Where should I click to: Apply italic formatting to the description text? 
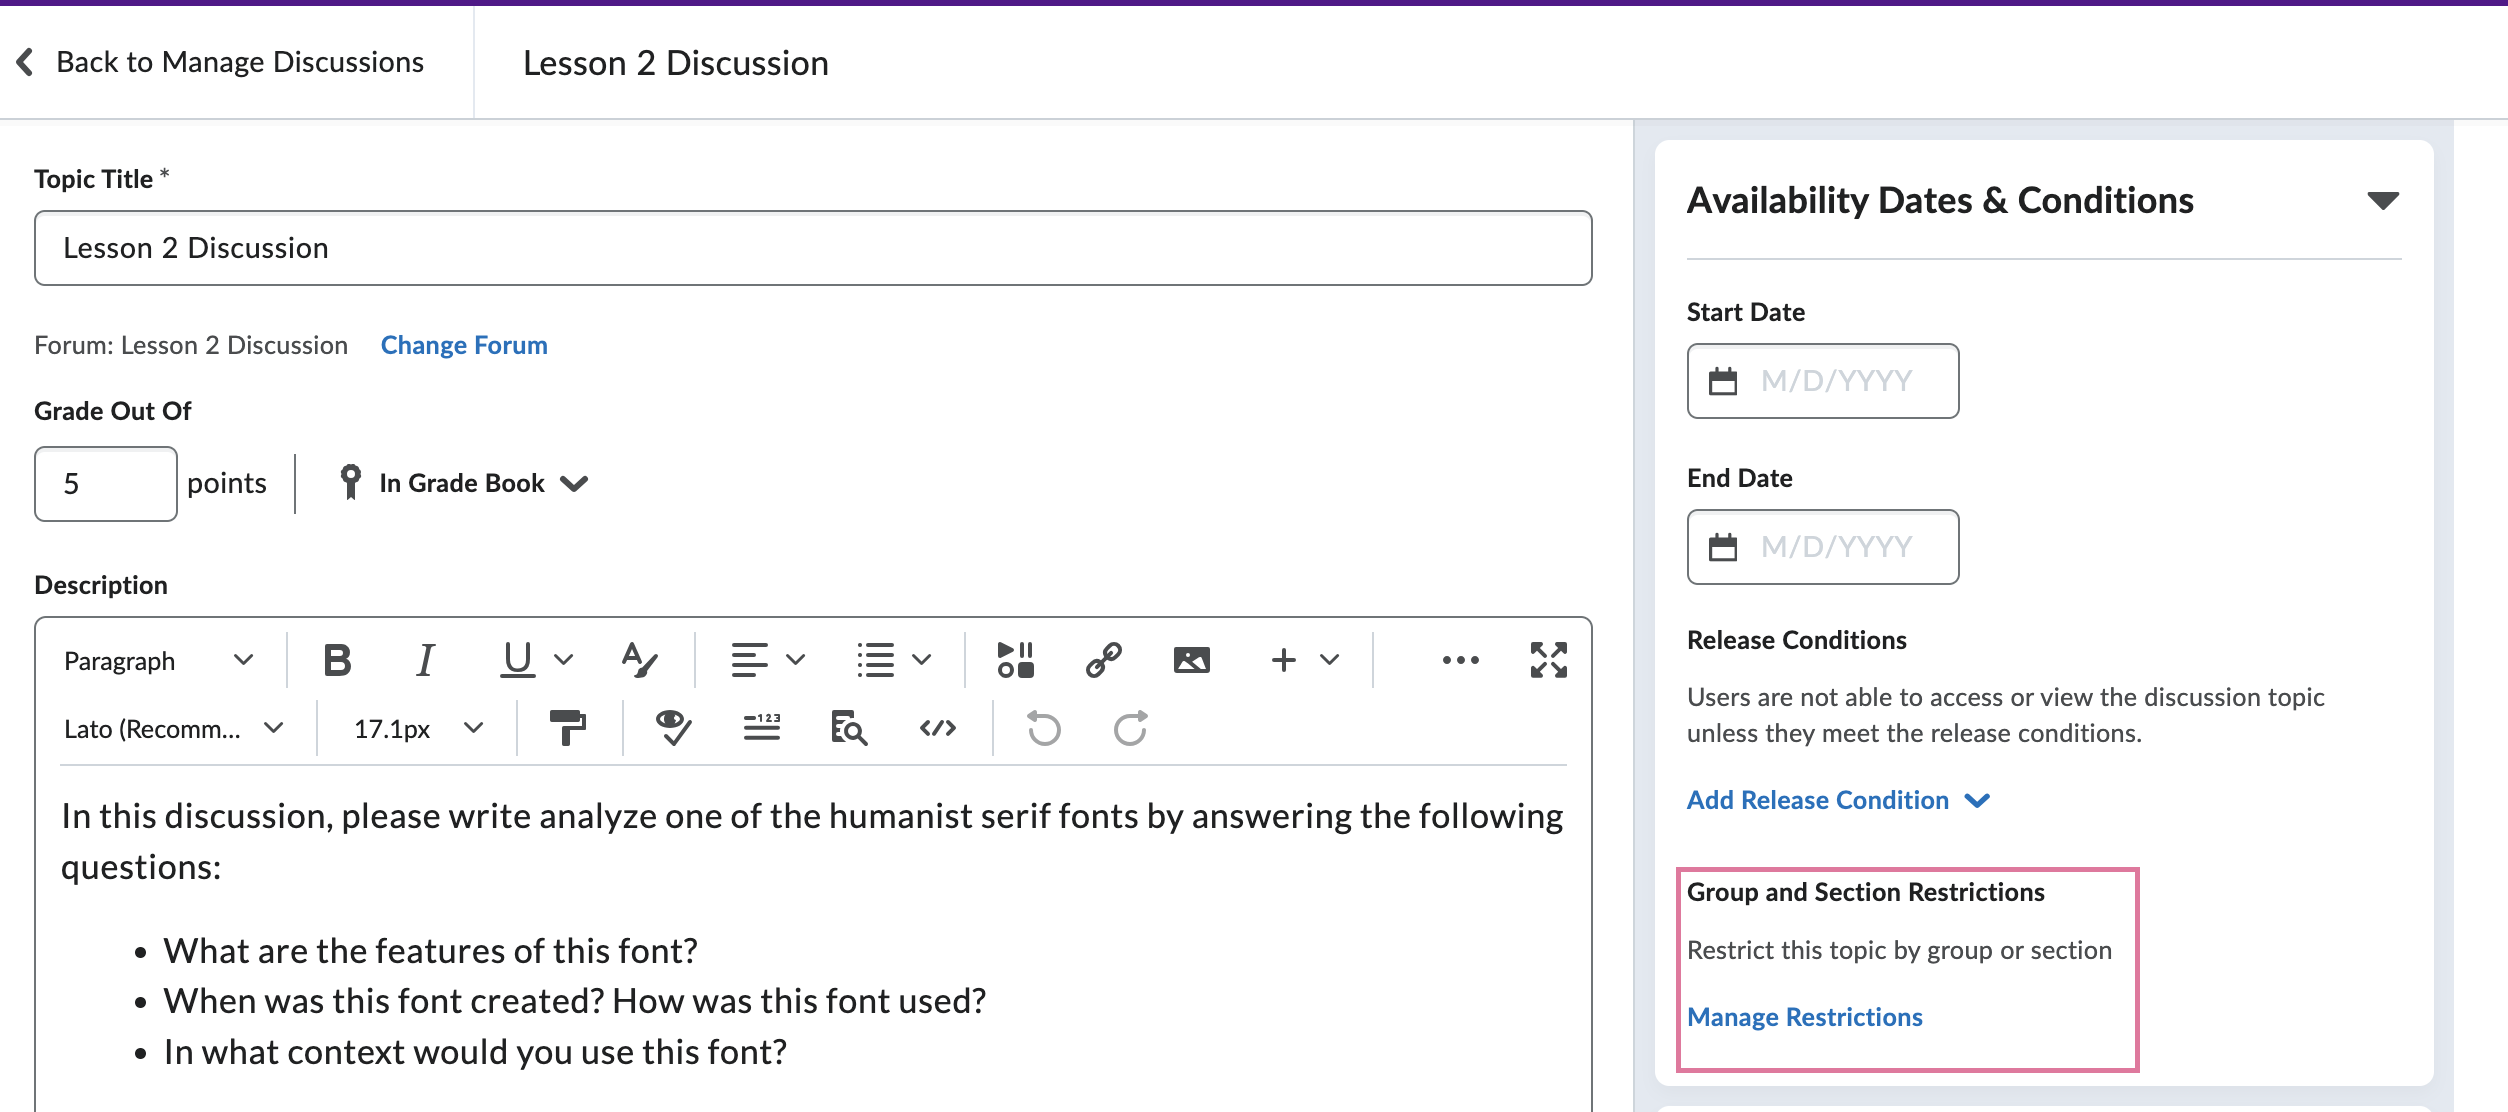(x=426, y=659)
